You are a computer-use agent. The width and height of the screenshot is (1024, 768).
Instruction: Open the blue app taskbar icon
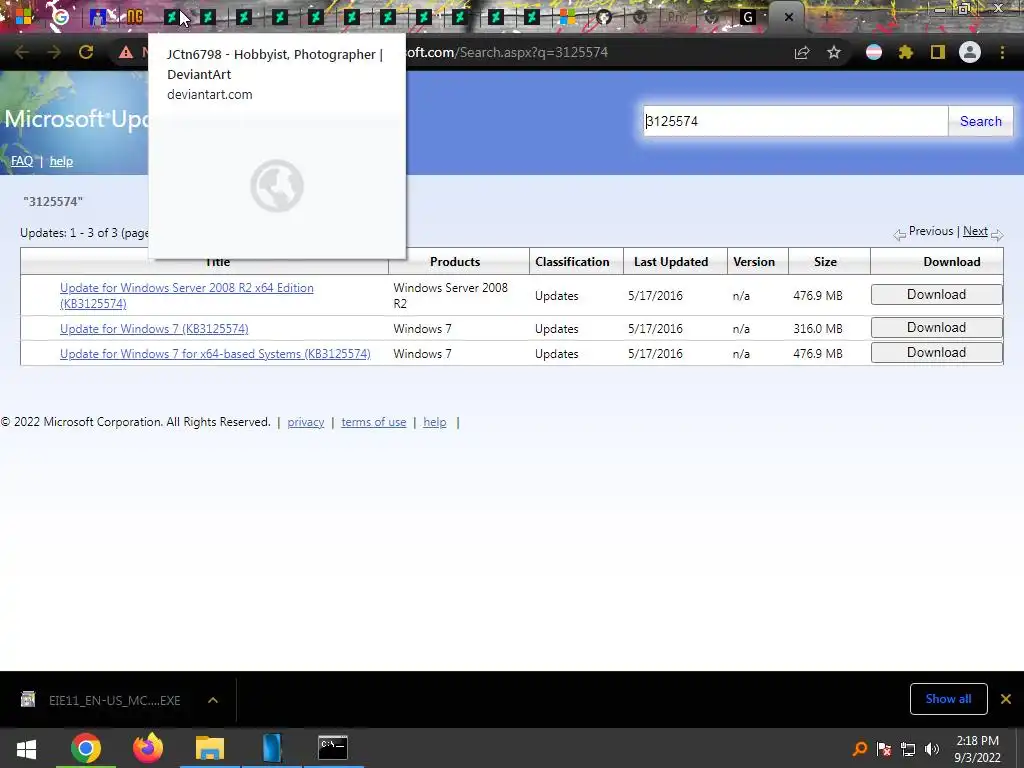272,748
